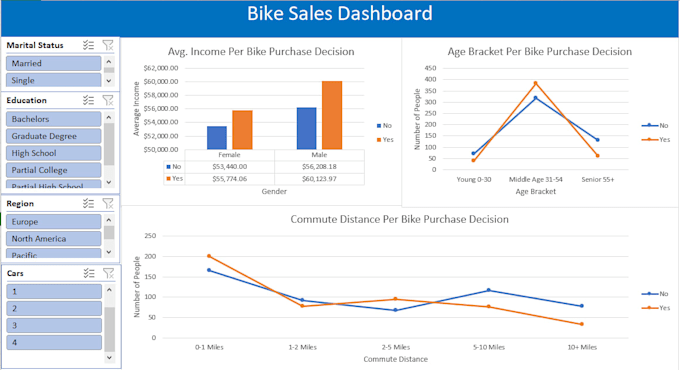680x370 pixels.
Task: Filter by Graduate Degree education
Action: click(x=54, y=136)
